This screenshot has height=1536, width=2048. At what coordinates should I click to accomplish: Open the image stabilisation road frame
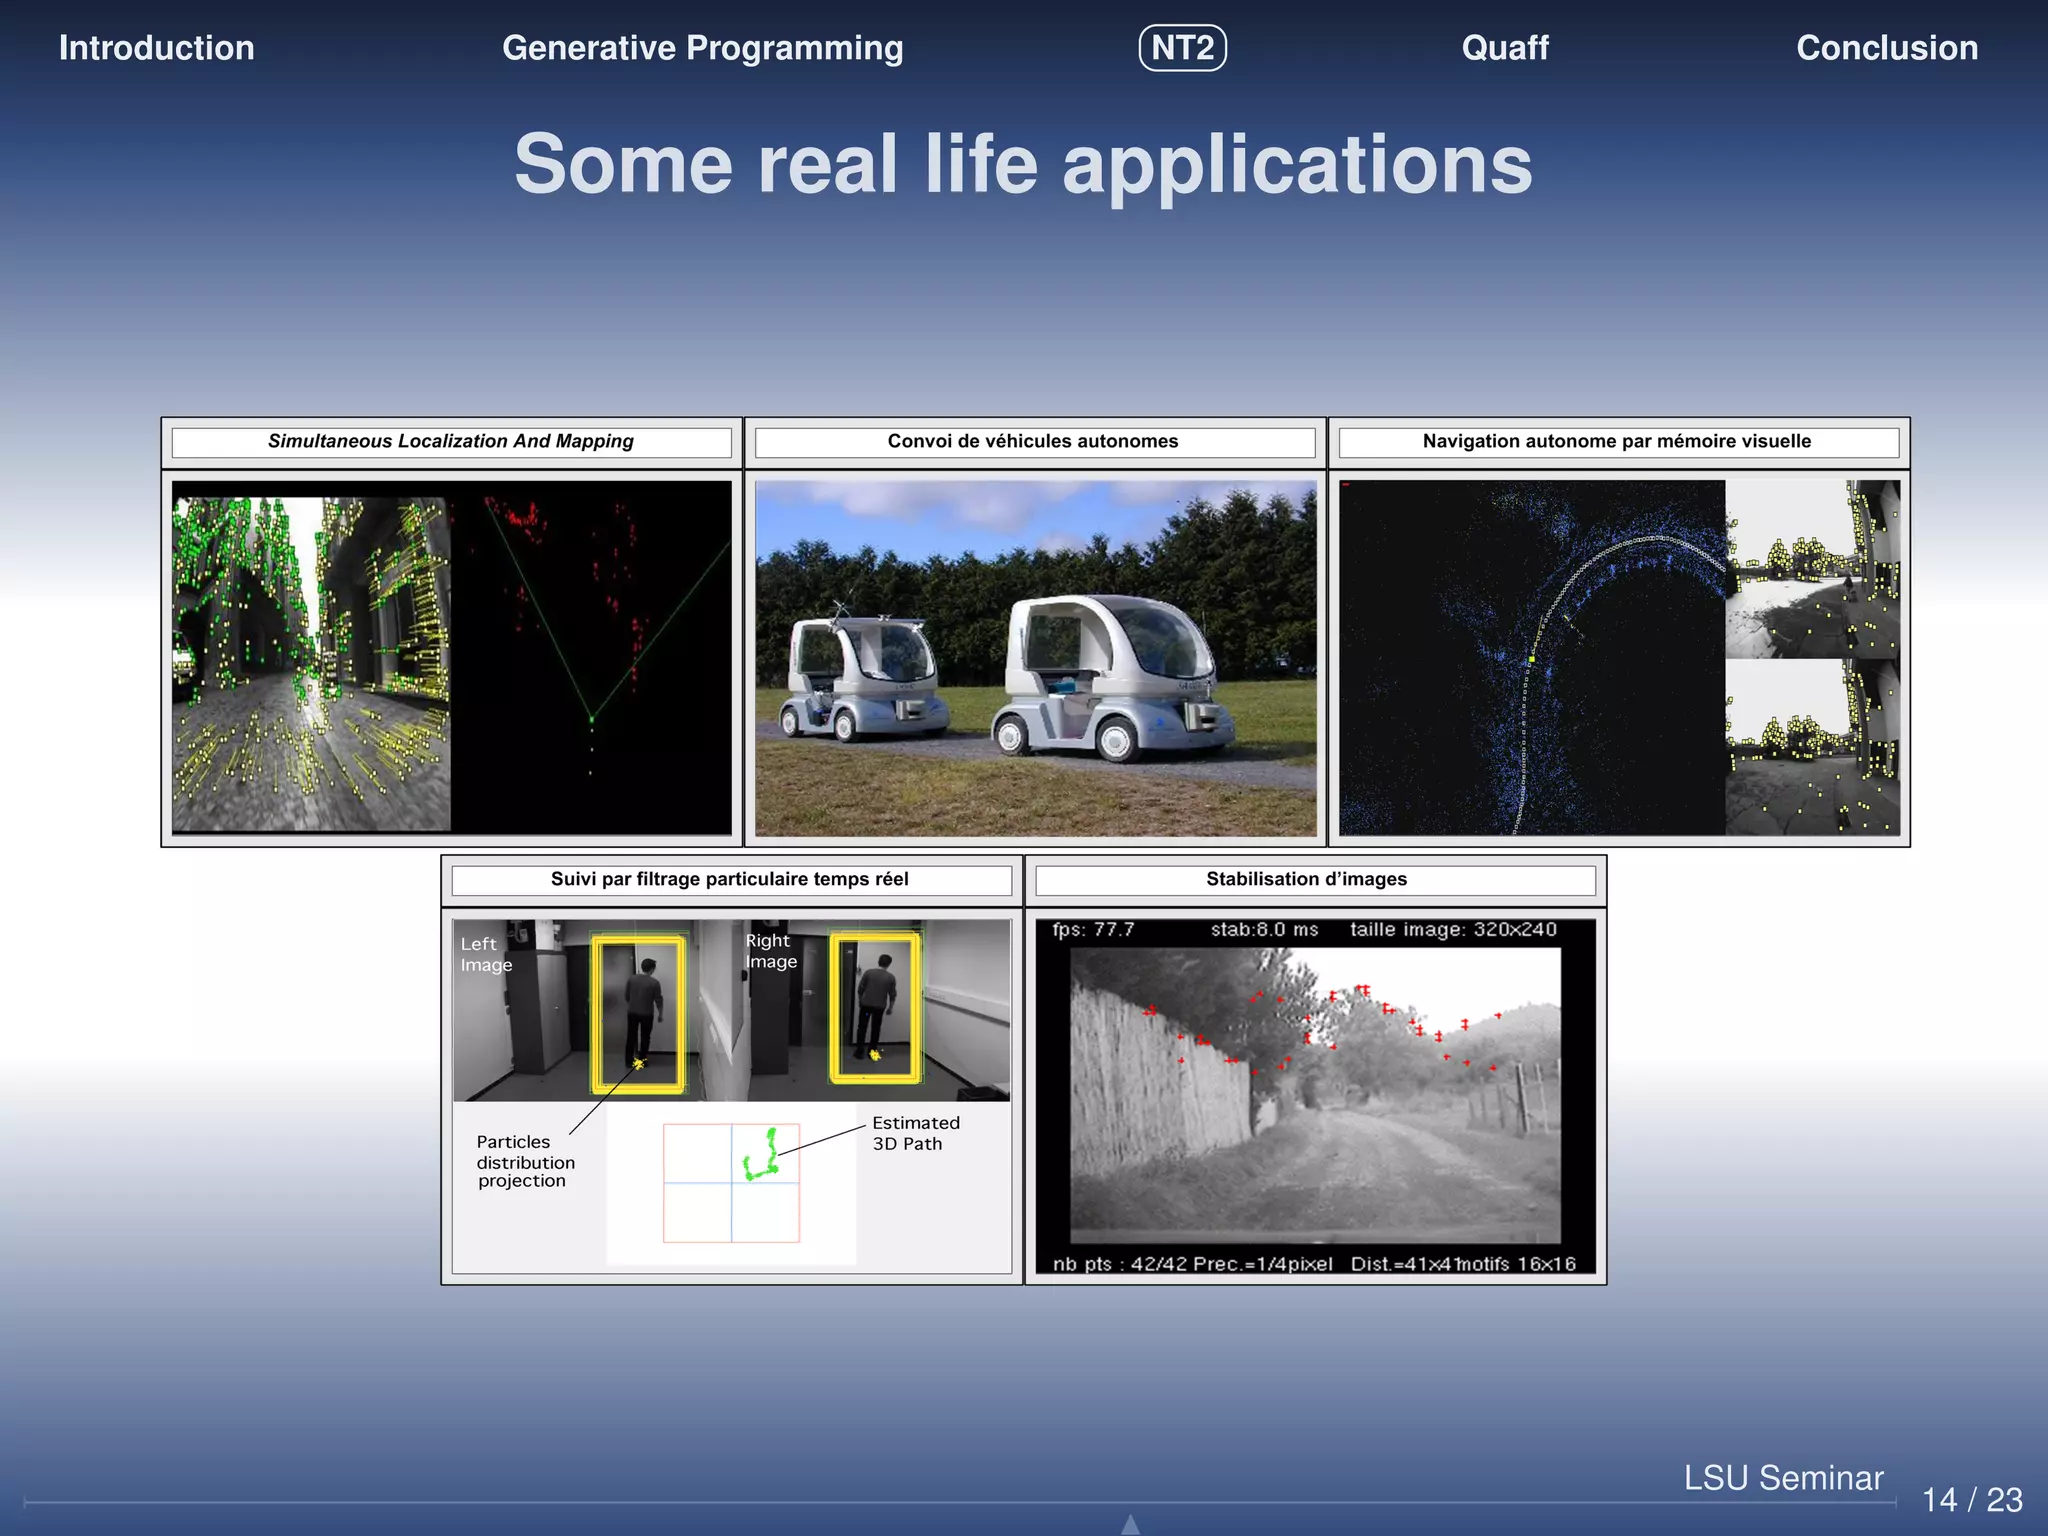tap(1315, 1096)
